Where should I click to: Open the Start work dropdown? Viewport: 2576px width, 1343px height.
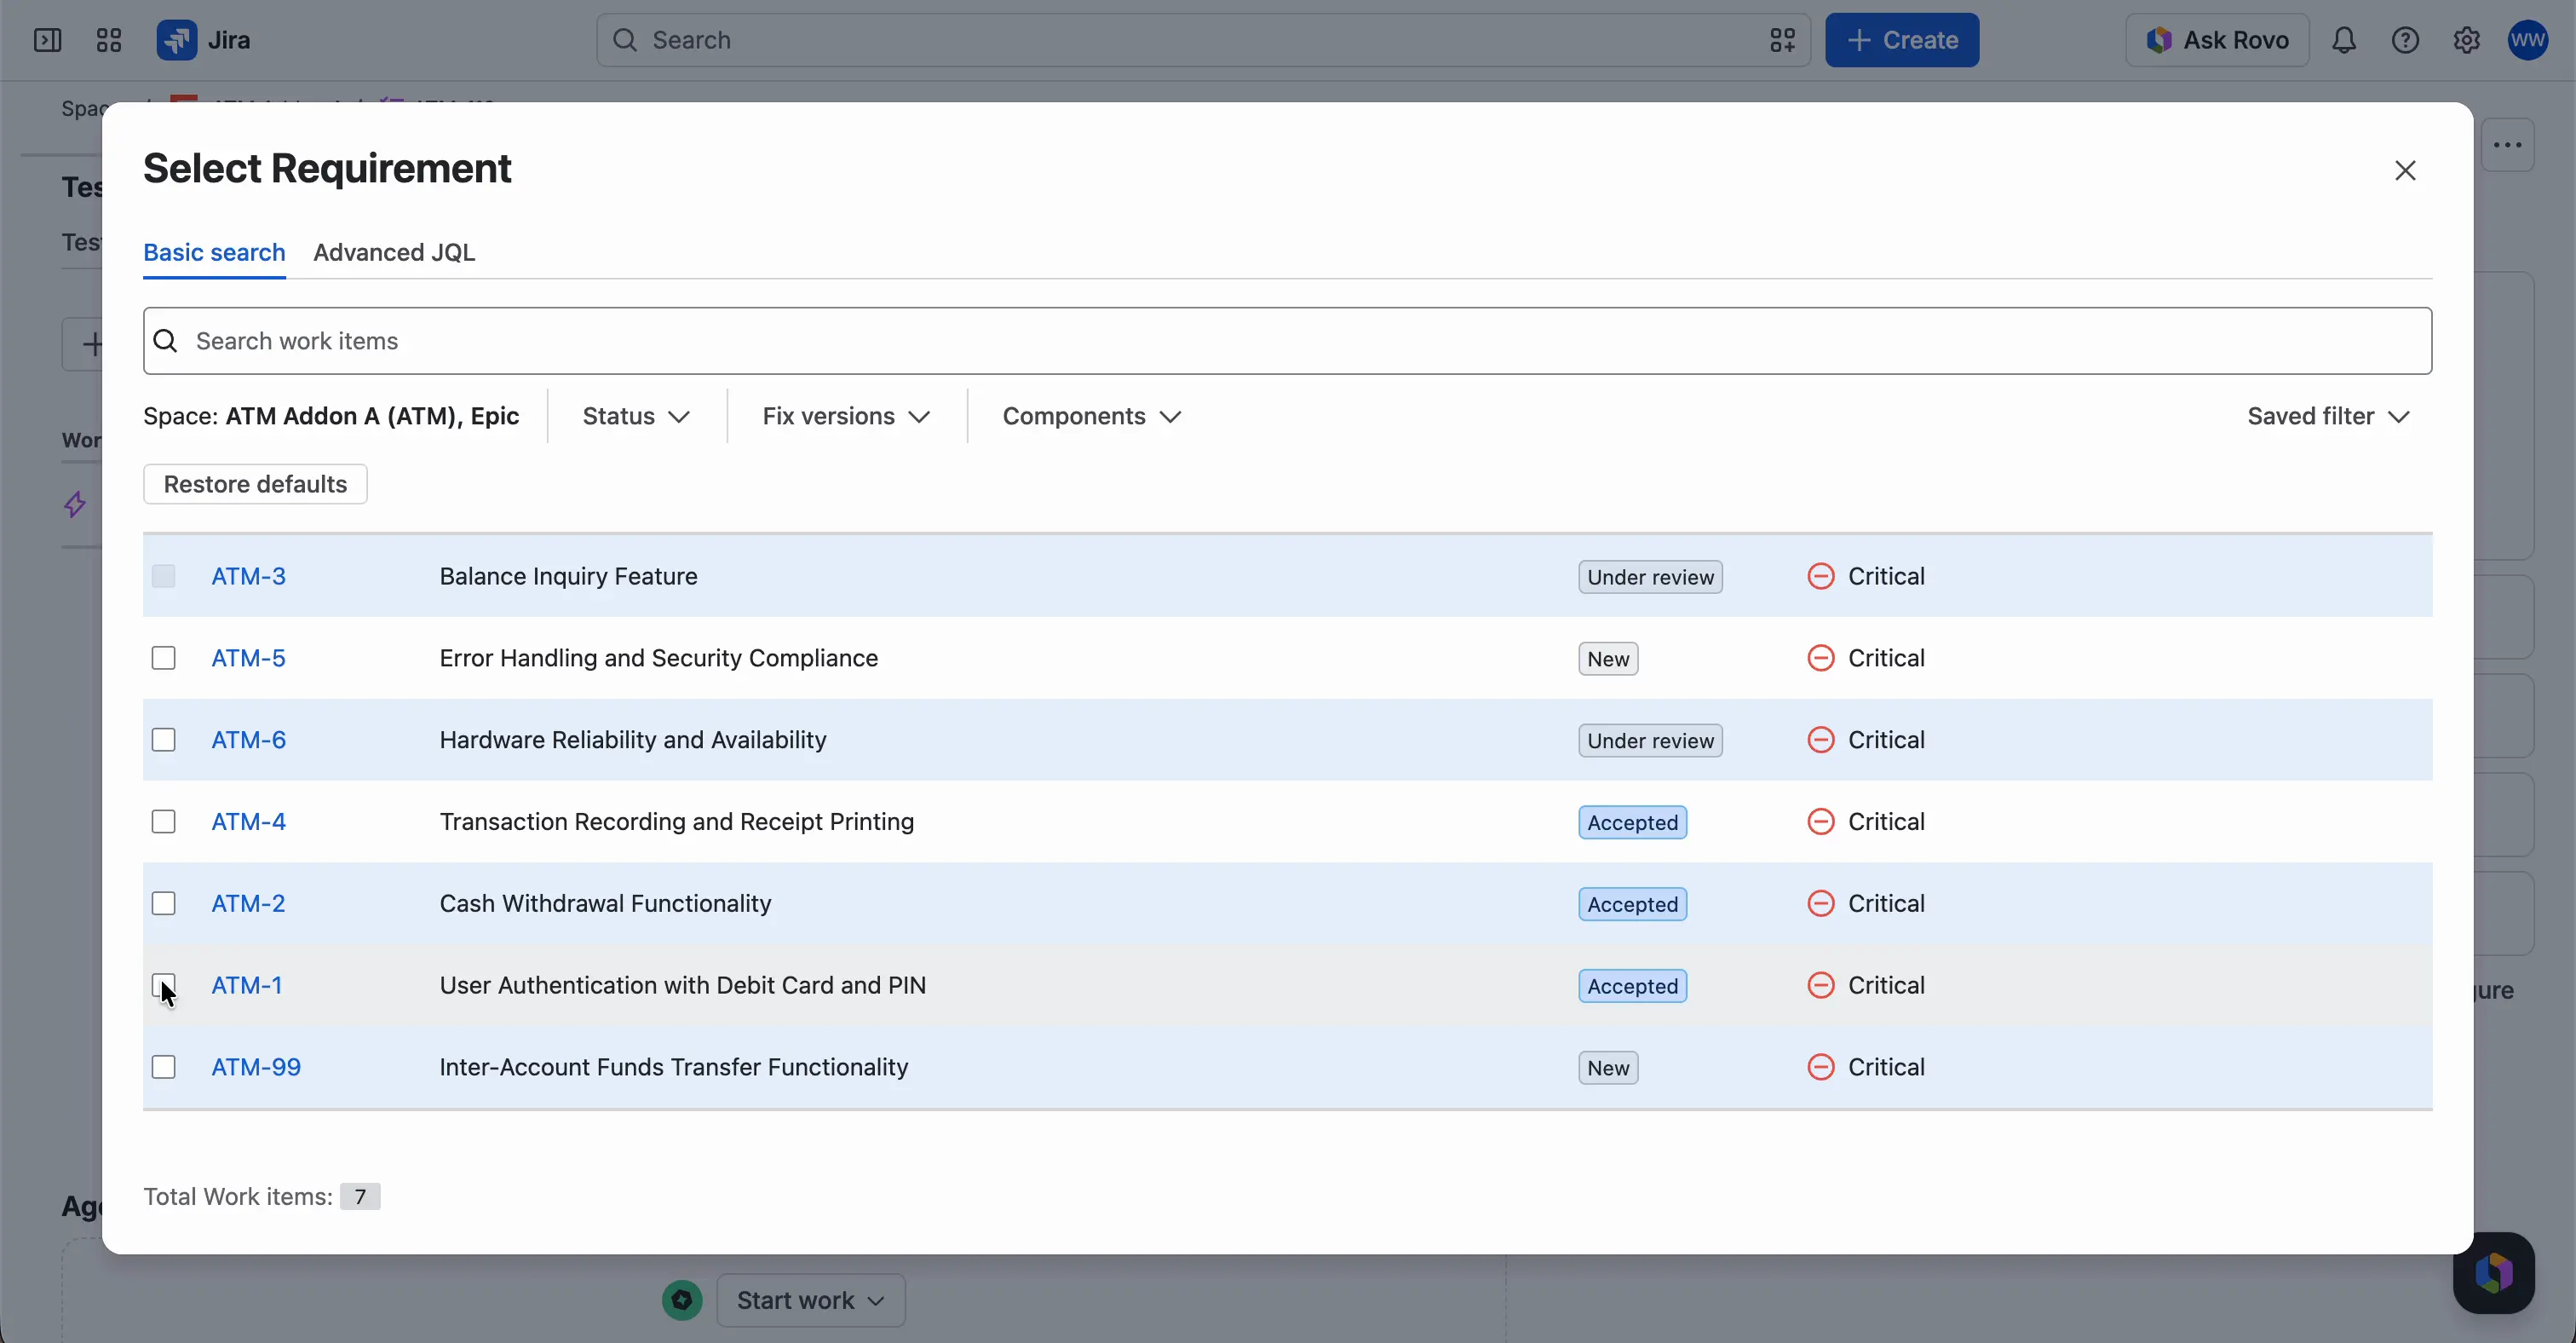click(x=811, y=1300)
